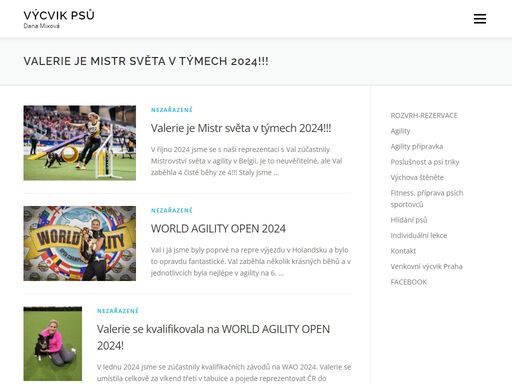Open Valerie se kvalifikovala na WAO article
Image resolution: width=512 pixels, height=384 pixels.
tap(213, 337)
